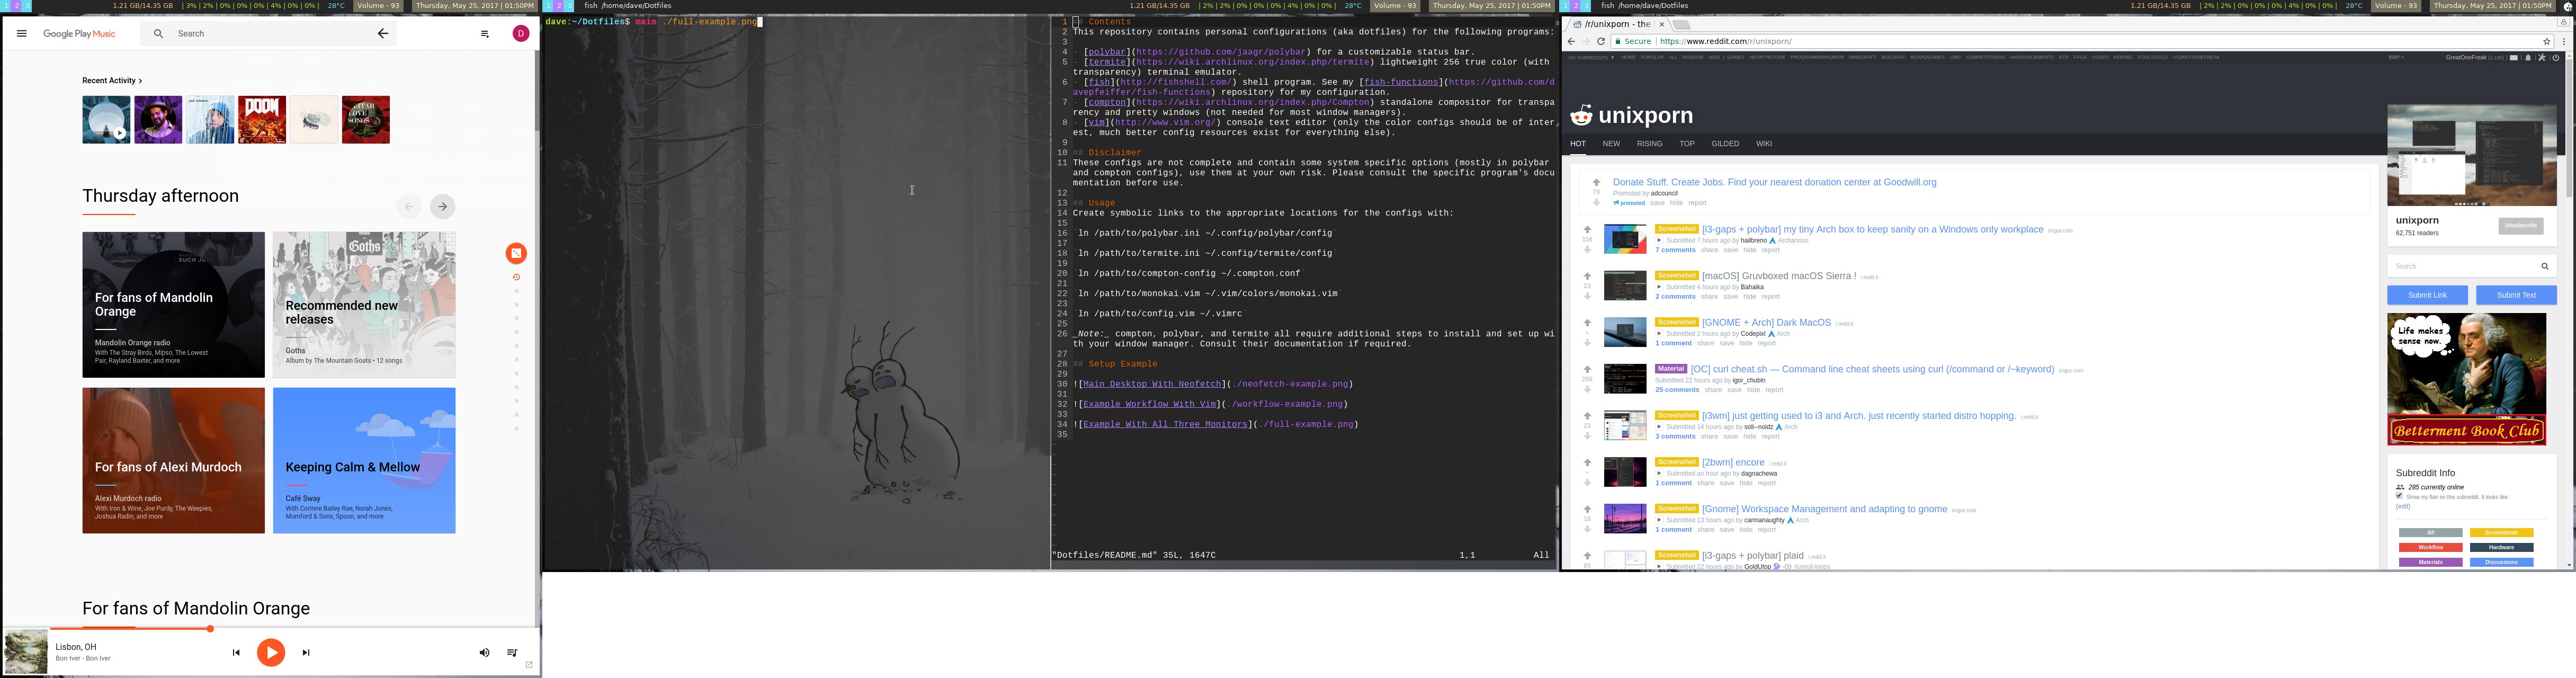
Task: Open the Google Play Music hamburger menu
Action: 22,34
